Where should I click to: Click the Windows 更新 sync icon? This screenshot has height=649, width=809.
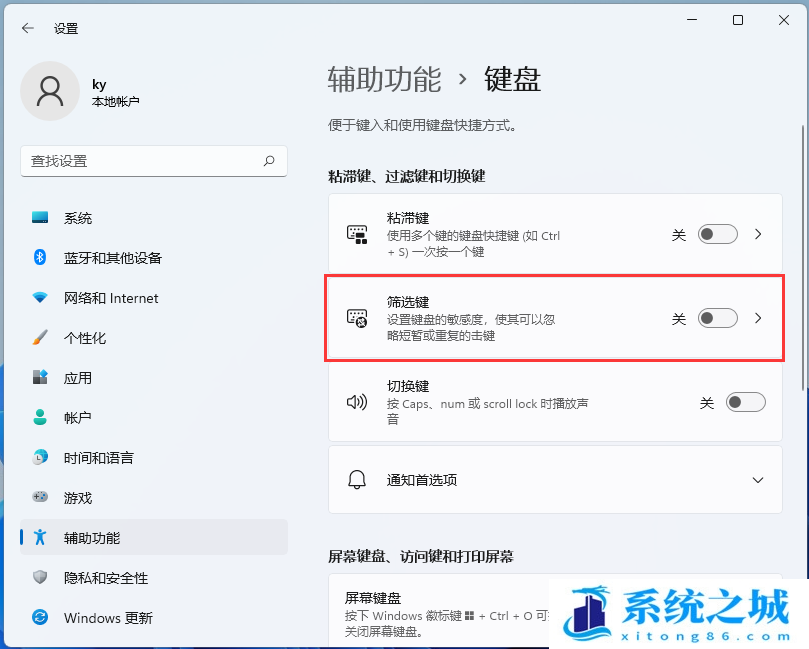click(x=40, y=617)
